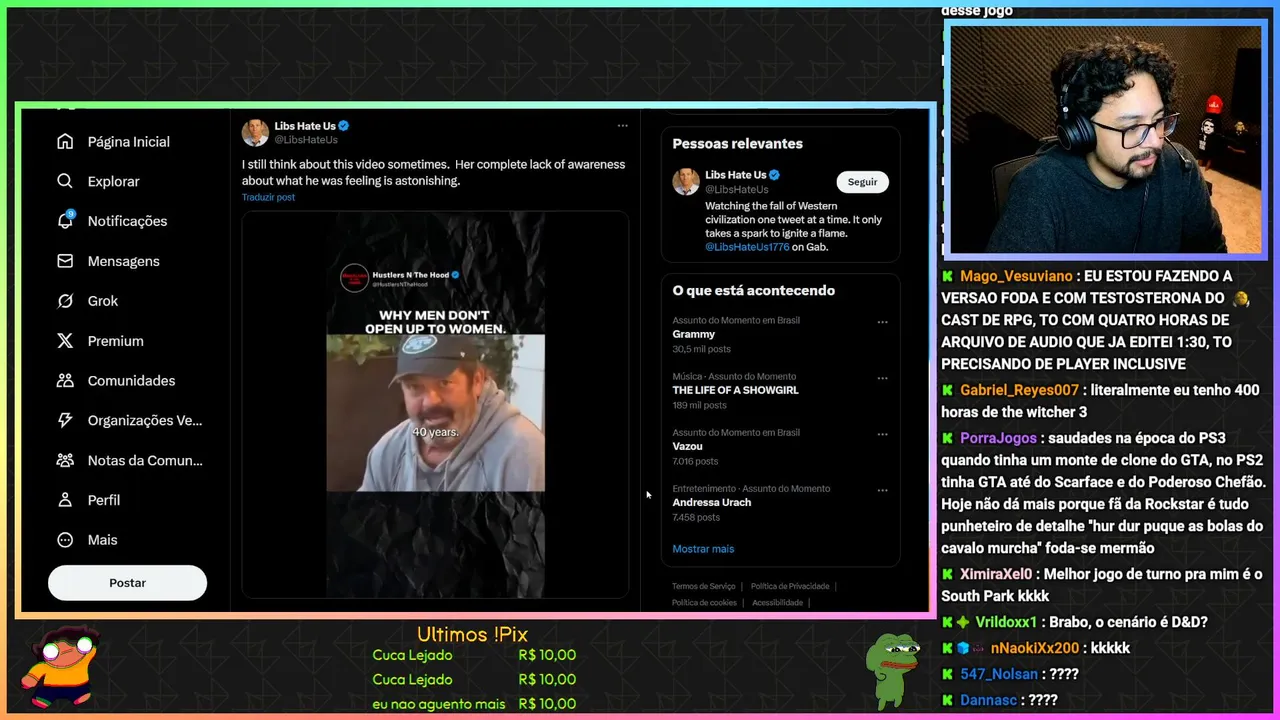
Task: Open Vazou trending topic
Action: click(x=688, y=446)
